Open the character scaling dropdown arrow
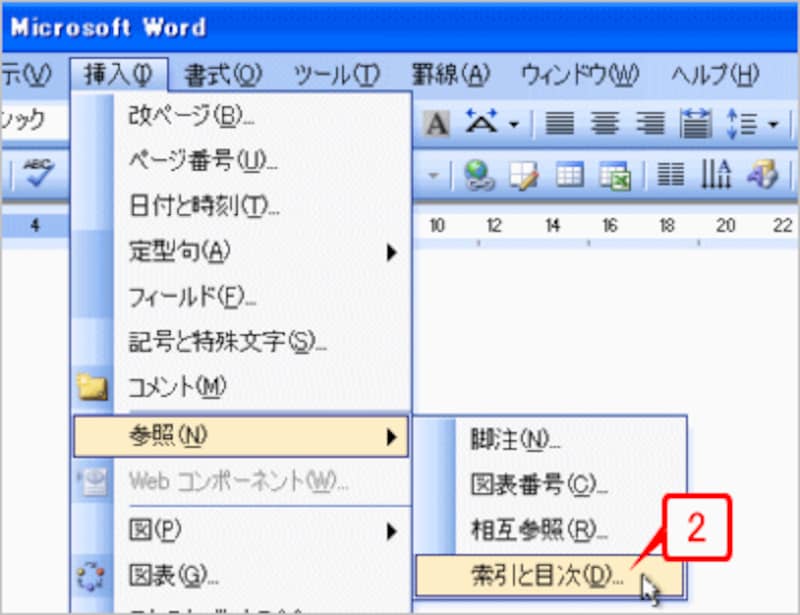 pos(514,124)
